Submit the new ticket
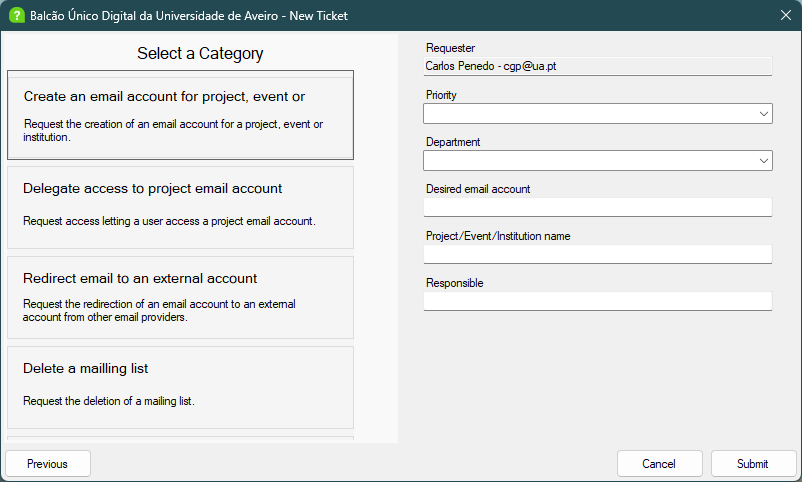Screen dimensions: 802x482 (753, 464)
